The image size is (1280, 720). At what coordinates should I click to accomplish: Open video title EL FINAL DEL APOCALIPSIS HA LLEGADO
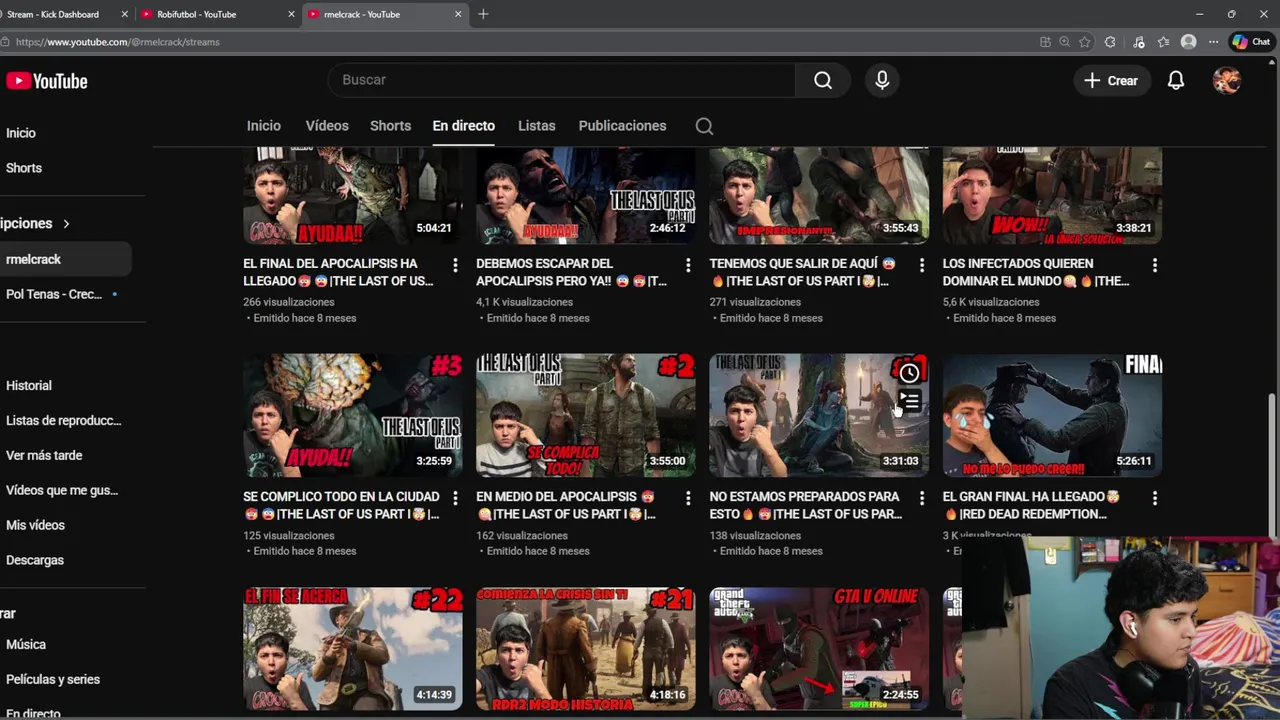tap(338, 273)
